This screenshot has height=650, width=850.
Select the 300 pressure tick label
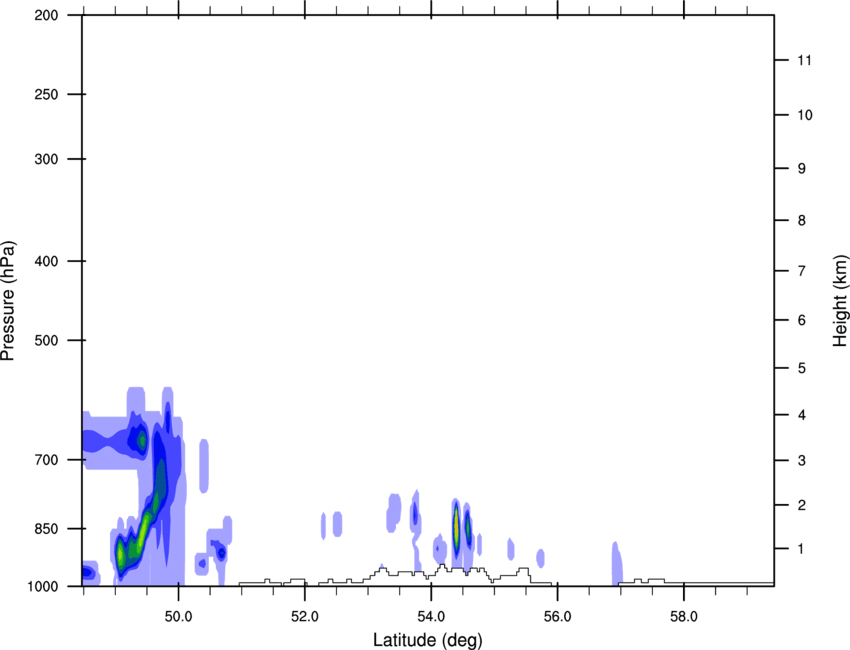click(46, 159)
